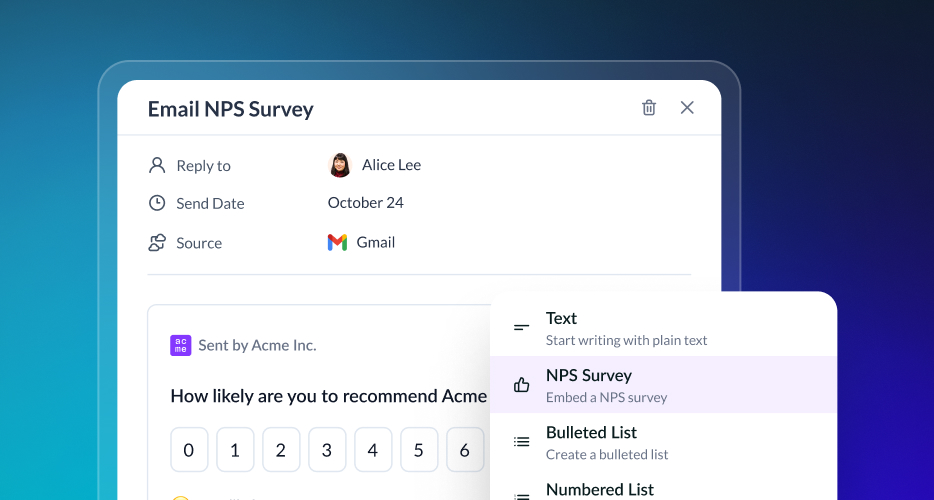Choose Bulleted List from the block menu
The height and width of the screenshot is (500, 934).
(x=664, y=442)
